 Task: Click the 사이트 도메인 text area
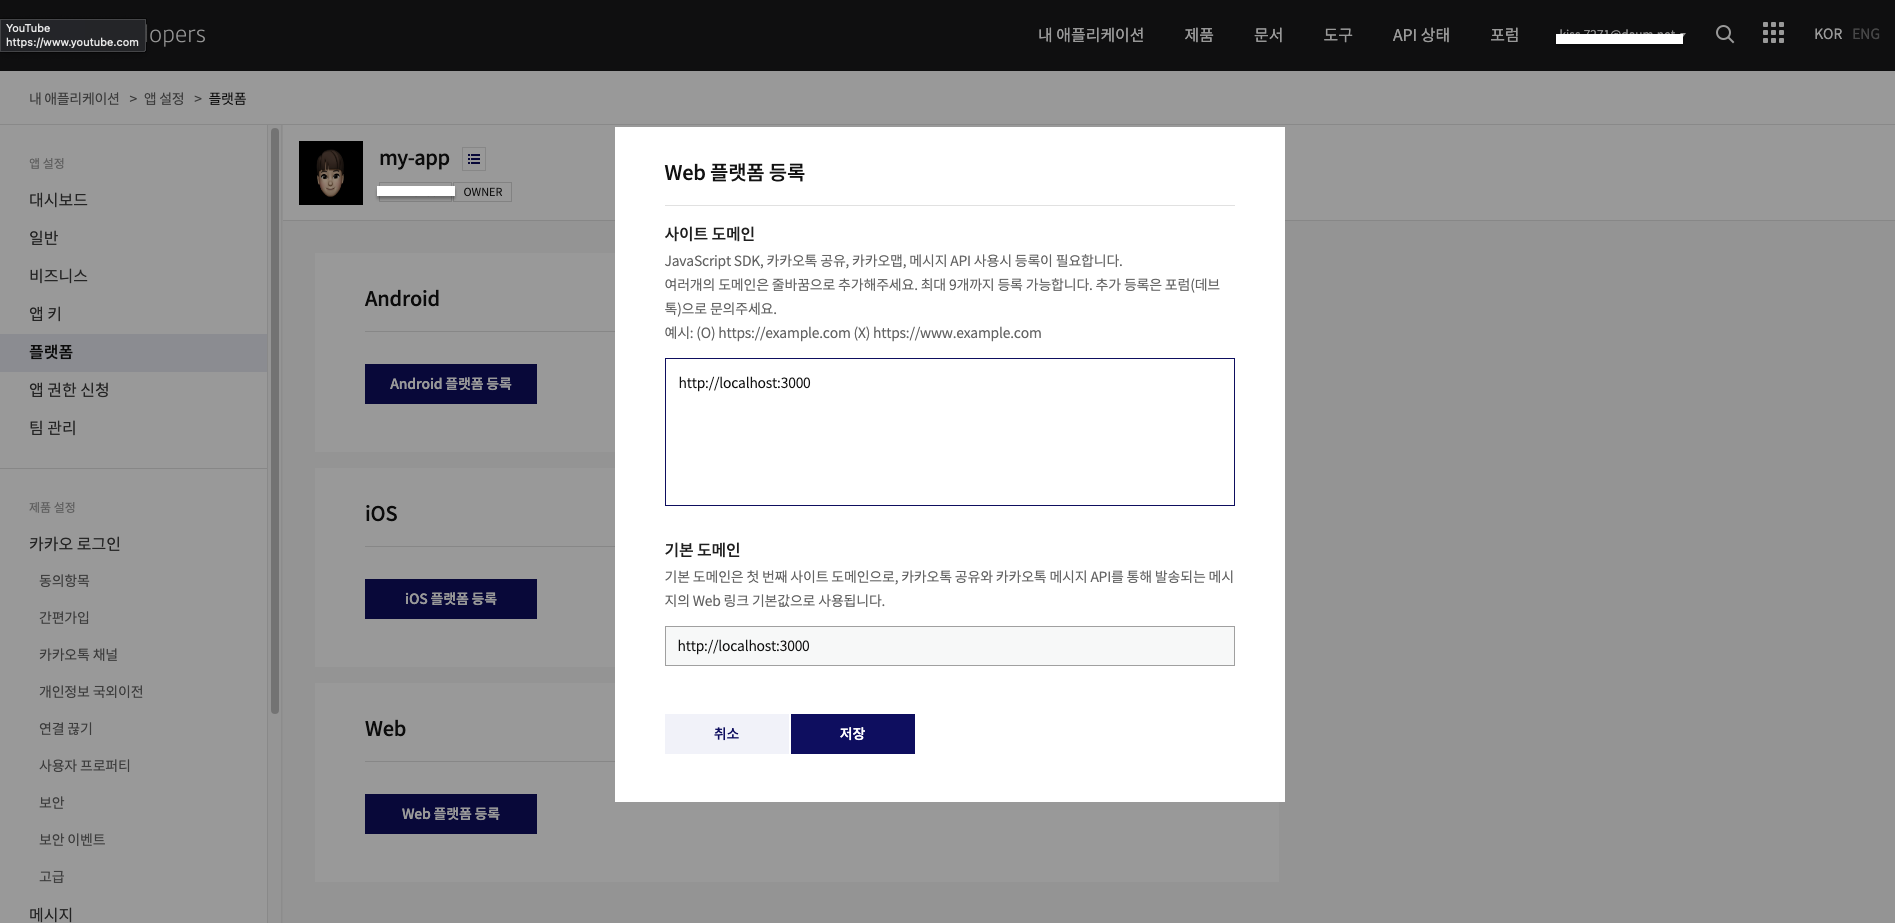tap(950, 432)
